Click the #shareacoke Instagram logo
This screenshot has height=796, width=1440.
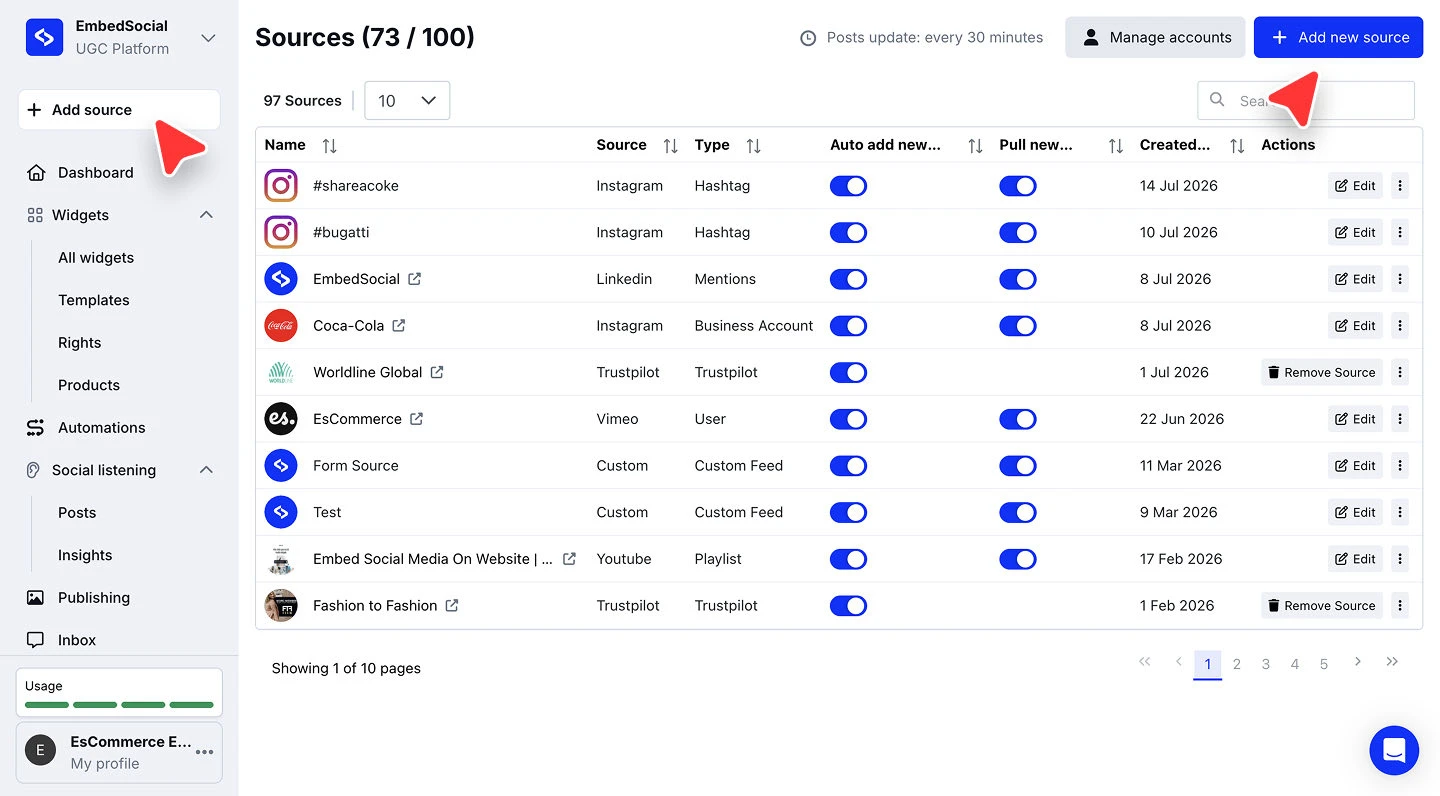(281, 185)
